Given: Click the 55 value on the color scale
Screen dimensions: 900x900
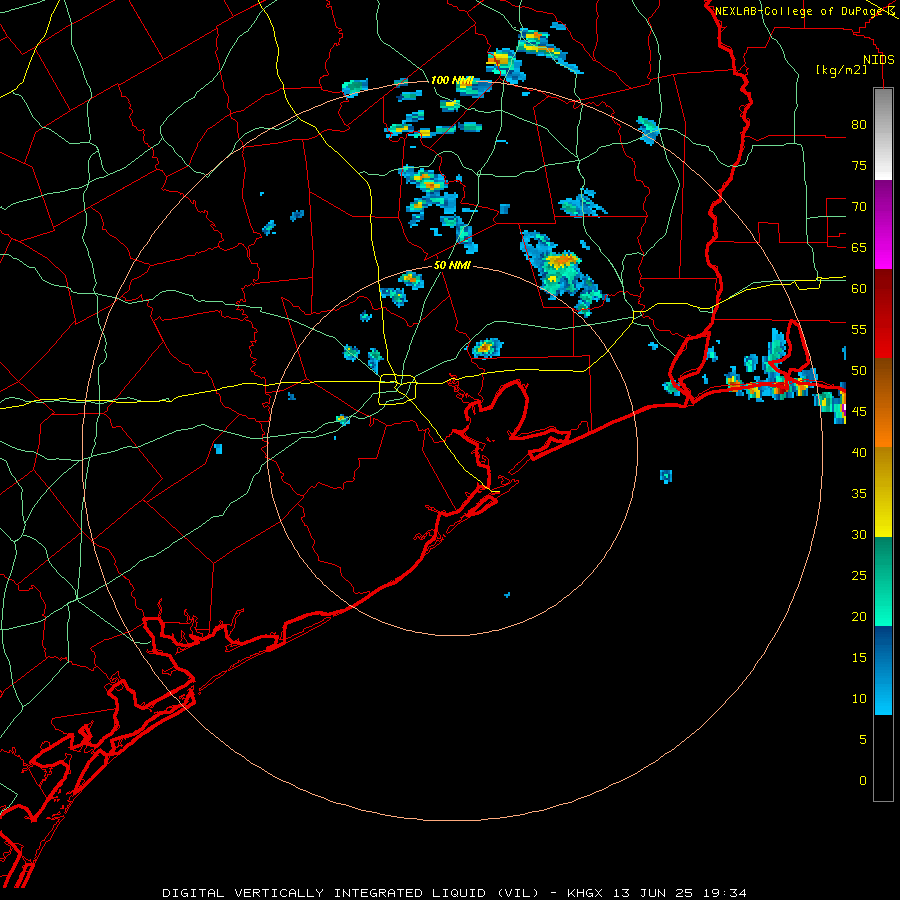Looking at the screenshot, I should [859, 329].
